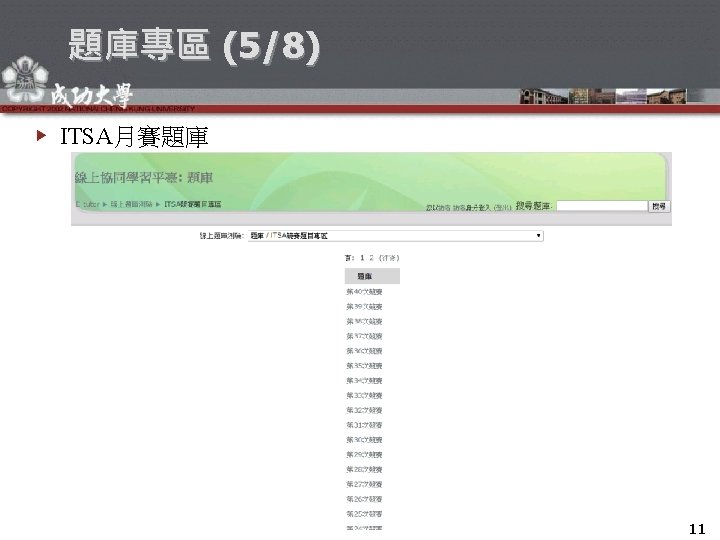Image resolution: width=720 pixels, height=540 pixels.
Task: Open the 第26次競賽 contest link
Action: 364,499
